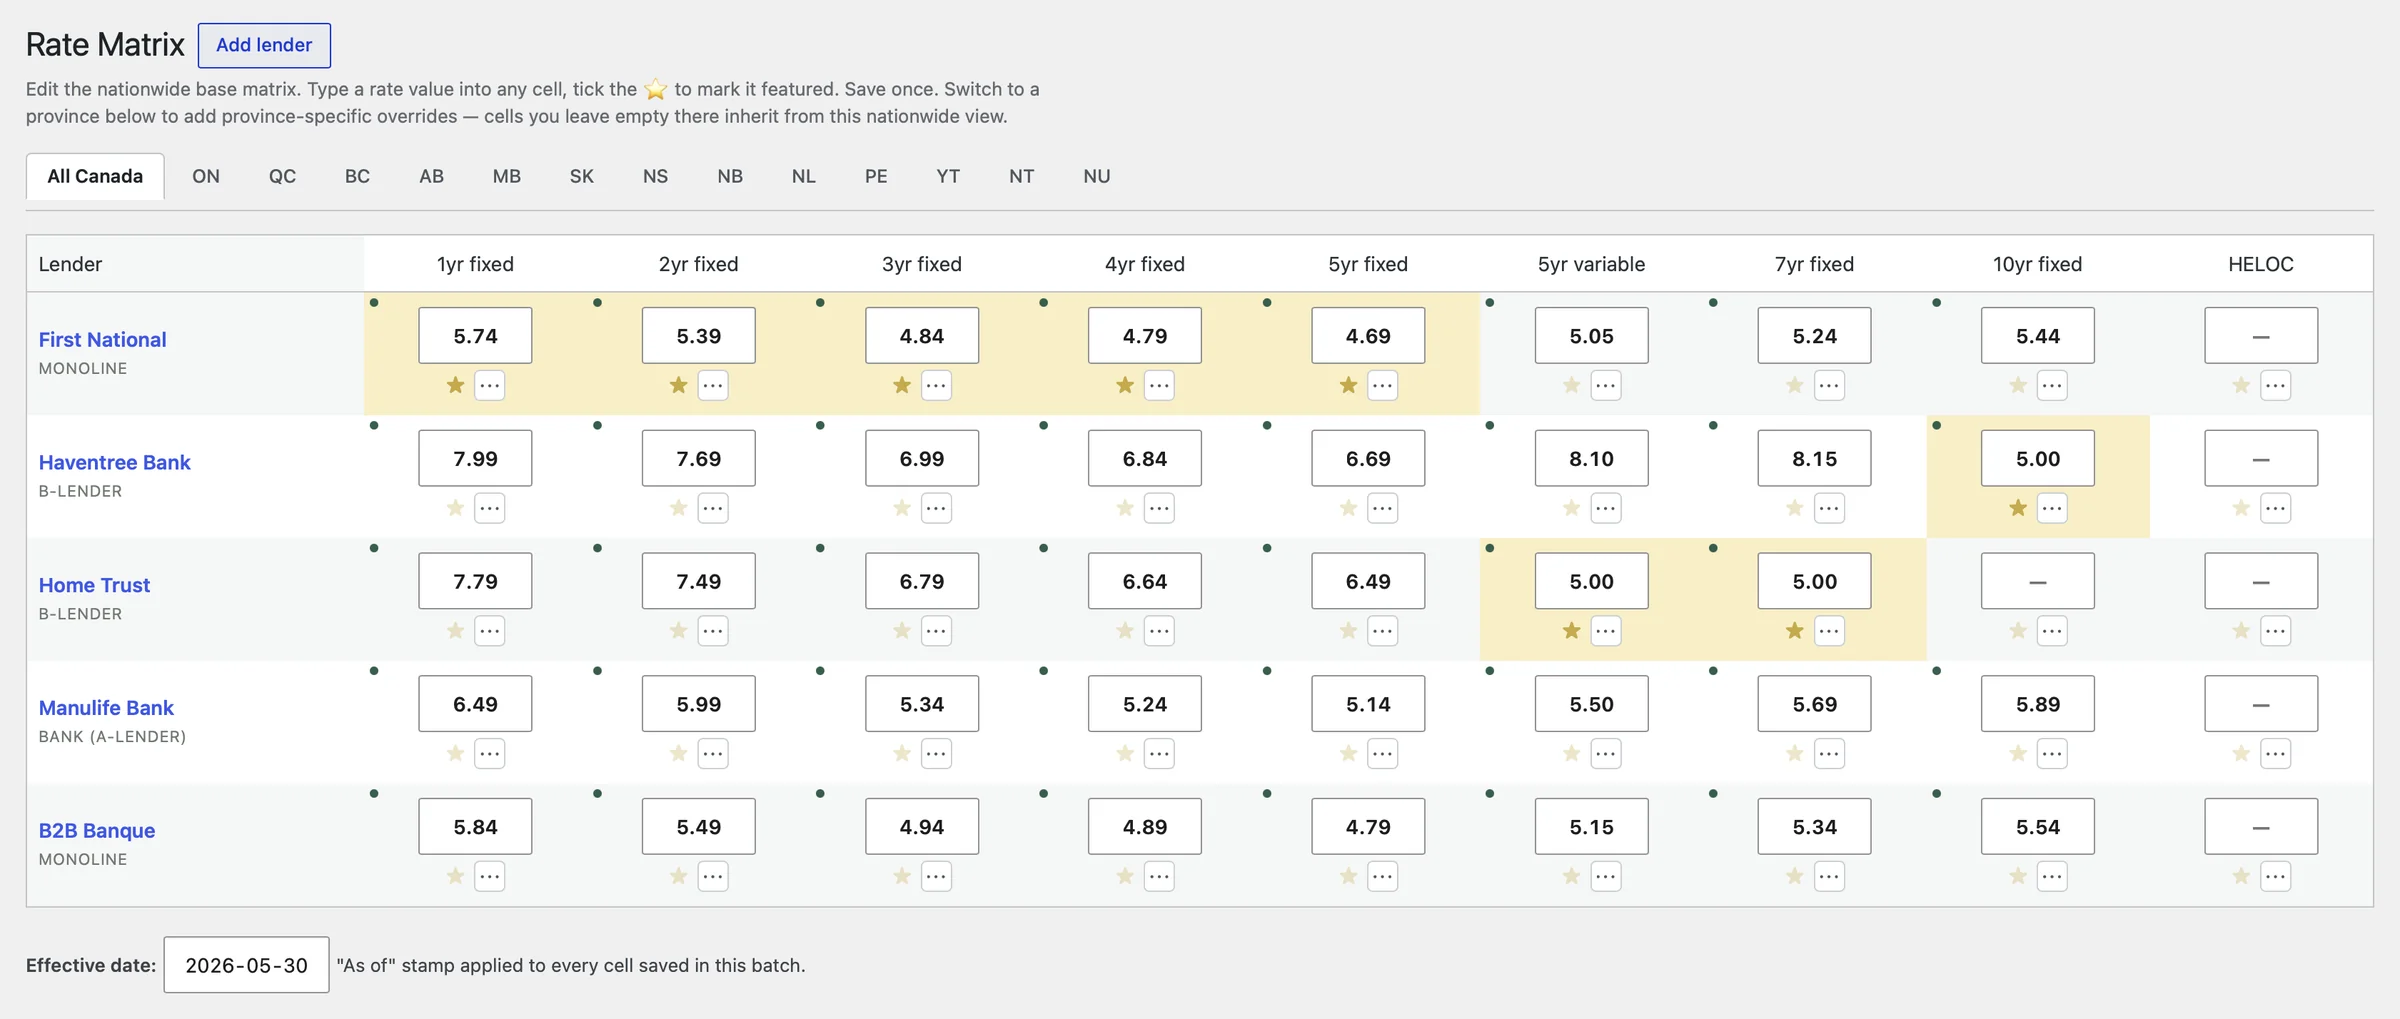Open the AB province tab
2400x1019 pixels.
coord(431,176)
